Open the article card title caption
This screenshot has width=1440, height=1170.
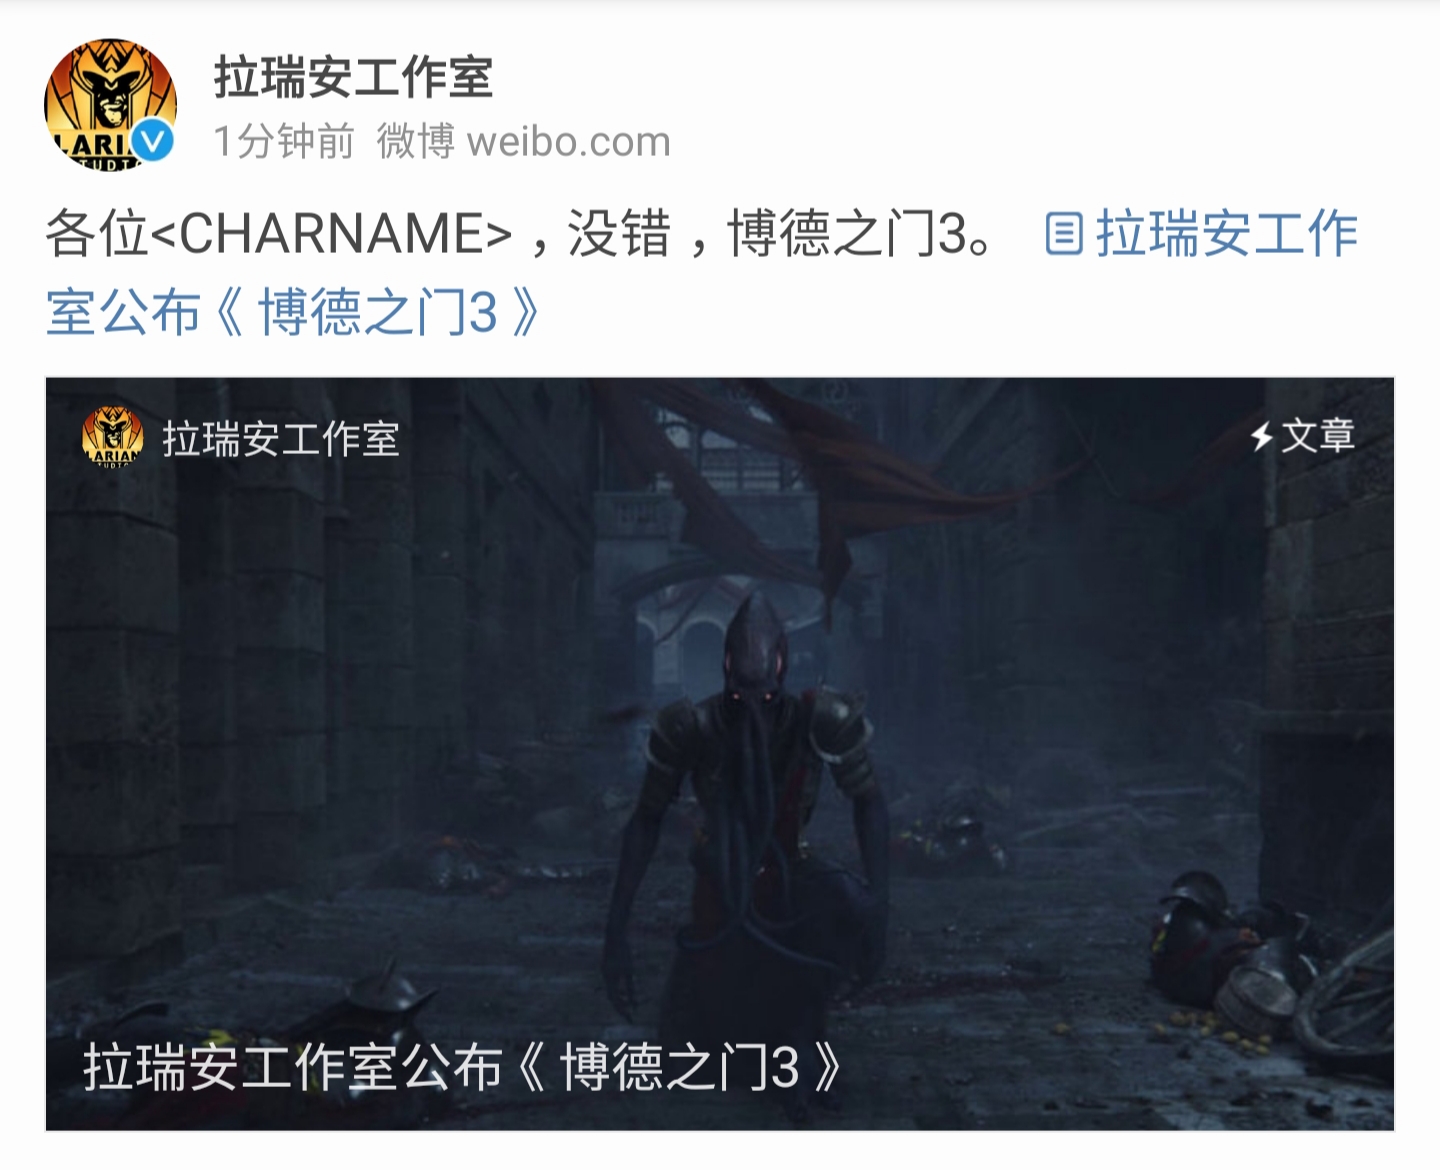coord(462,1067)
